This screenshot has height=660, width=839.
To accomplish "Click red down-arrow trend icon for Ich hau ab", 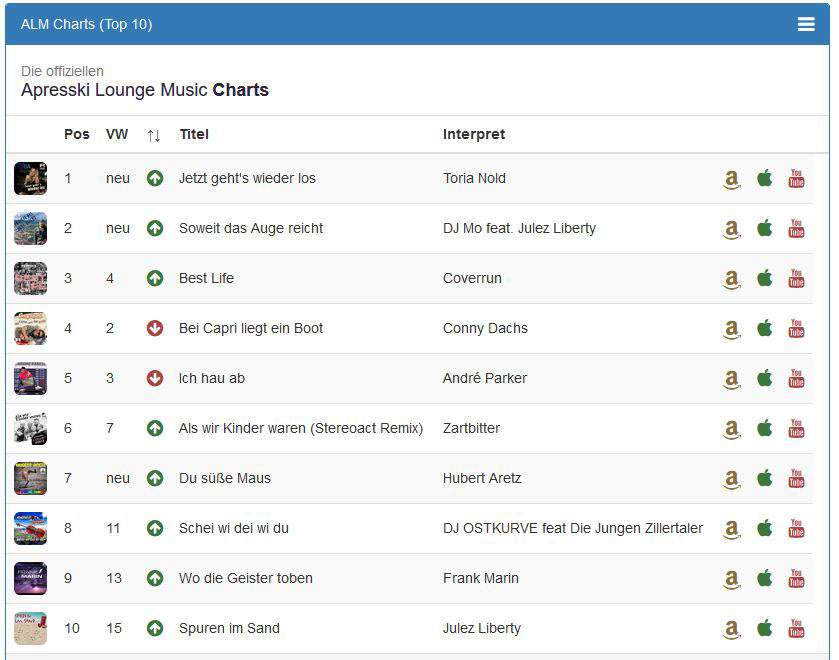I will [155, 378].
